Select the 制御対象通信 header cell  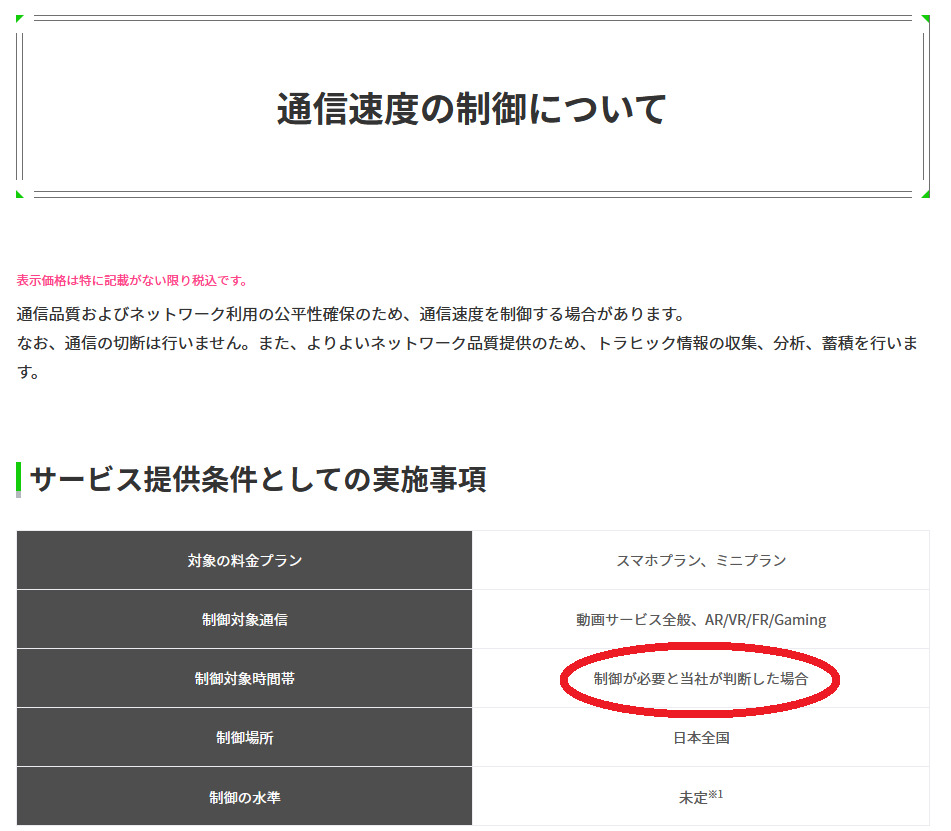click(244, 619)
